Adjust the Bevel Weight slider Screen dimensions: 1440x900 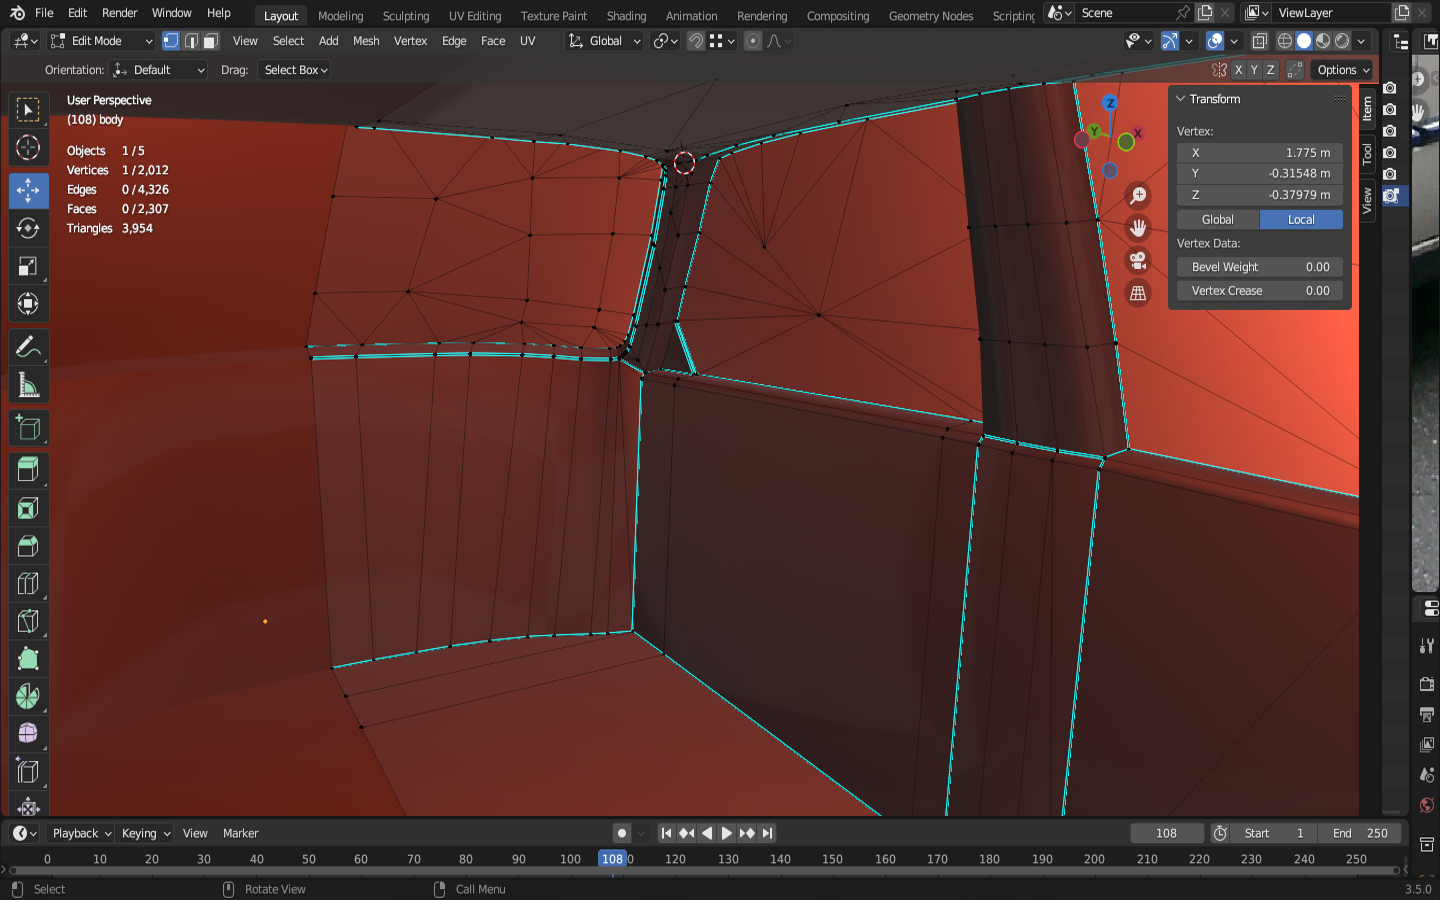[x=1260, y=267]
